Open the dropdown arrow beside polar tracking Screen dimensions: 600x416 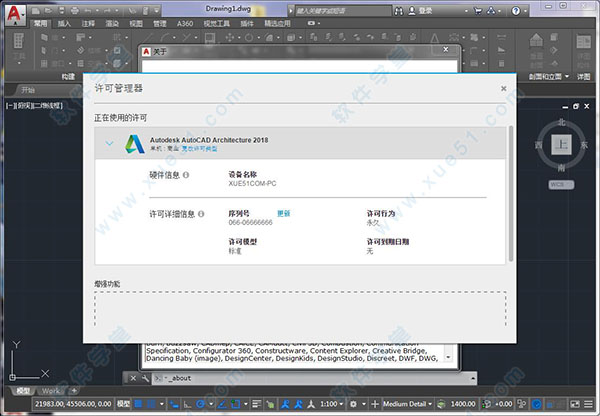coord(211,404)
